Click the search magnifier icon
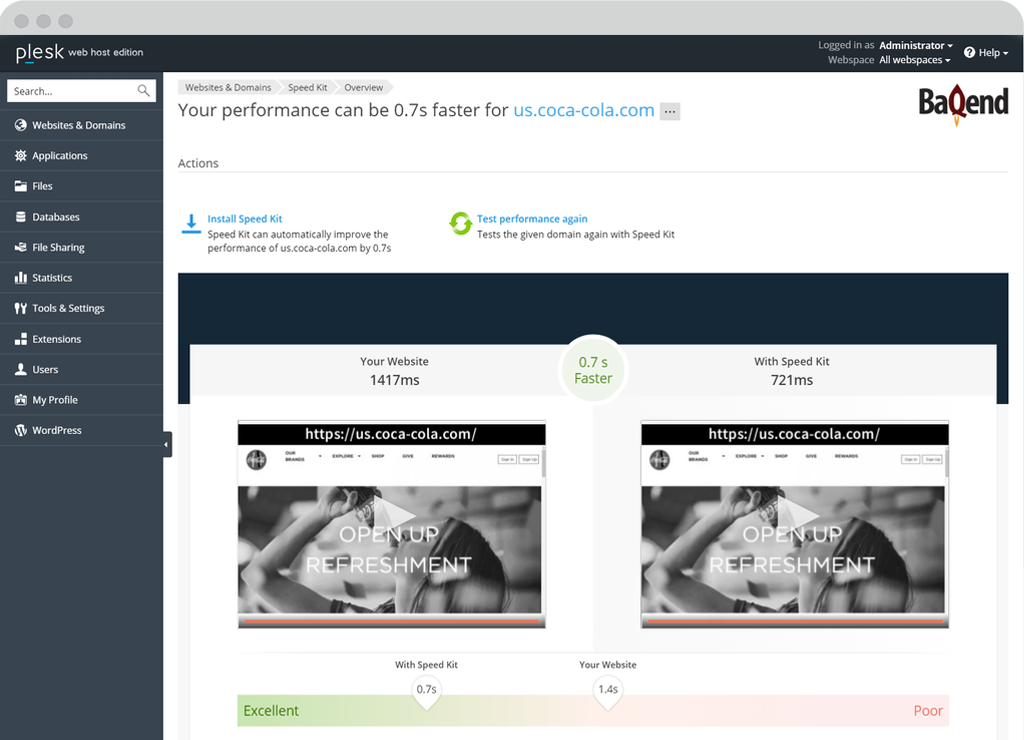Viewport: 1024px width, 740px height. (143, 91)
